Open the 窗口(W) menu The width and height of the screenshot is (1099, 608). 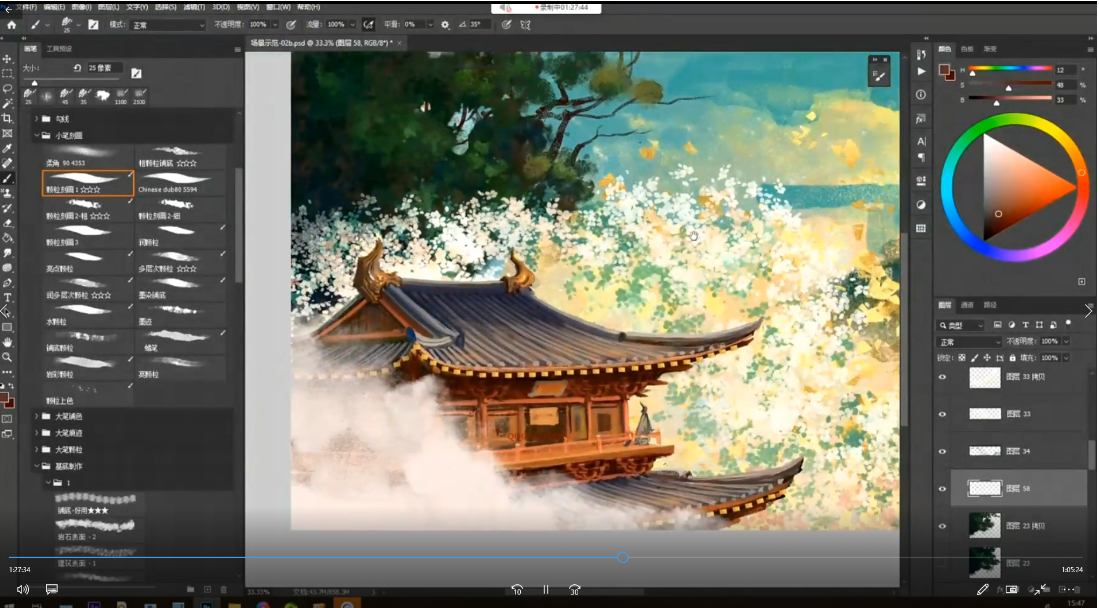pos(278,7)
